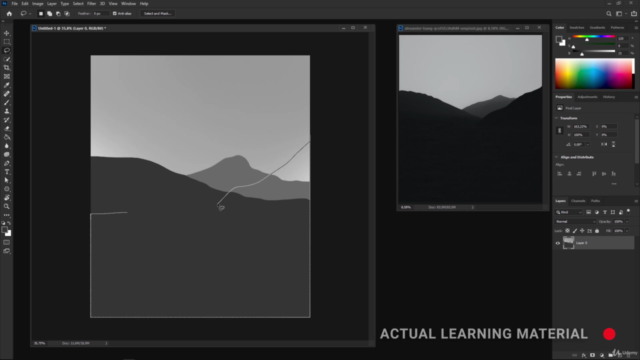Select the Blur tool
The height and width of the screenshot is (360, 640).
[x=7, y=146]
